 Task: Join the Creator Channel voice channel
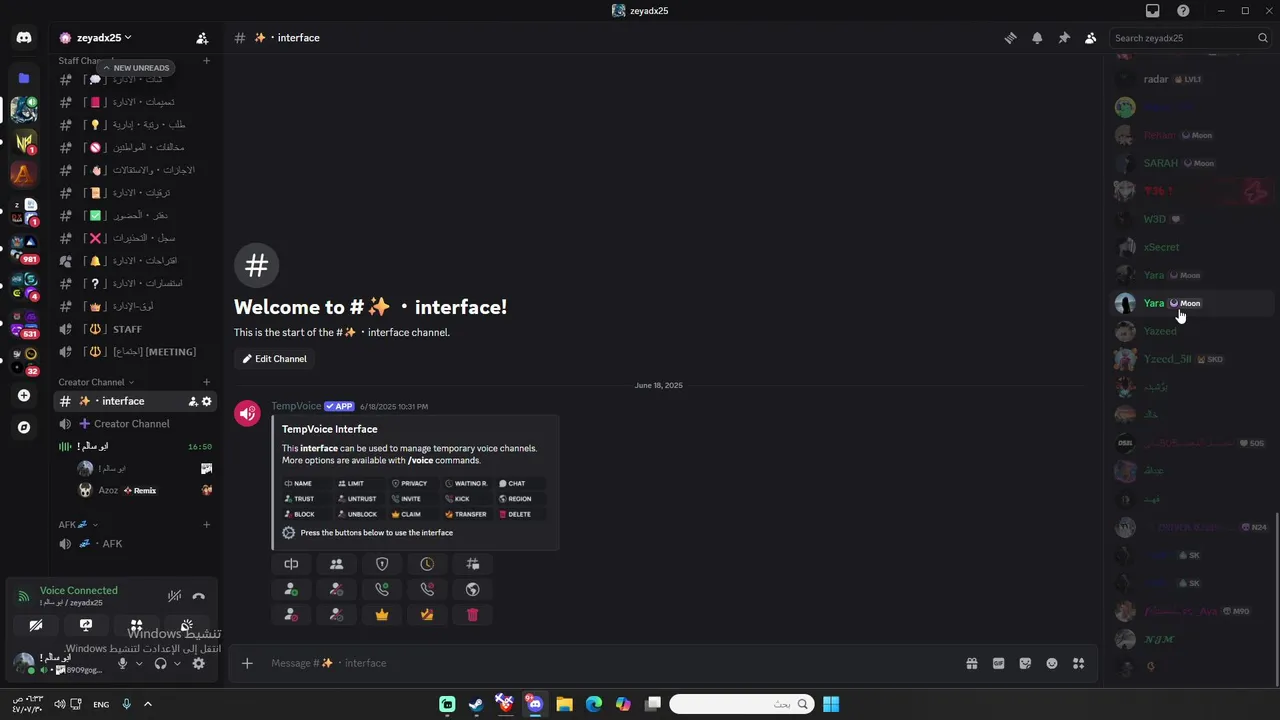coord(135,424)
